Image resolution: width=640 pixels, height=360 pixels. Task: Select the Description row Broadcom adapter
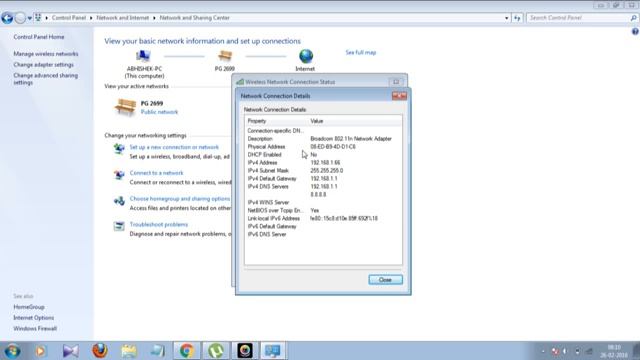click(323, 139)
